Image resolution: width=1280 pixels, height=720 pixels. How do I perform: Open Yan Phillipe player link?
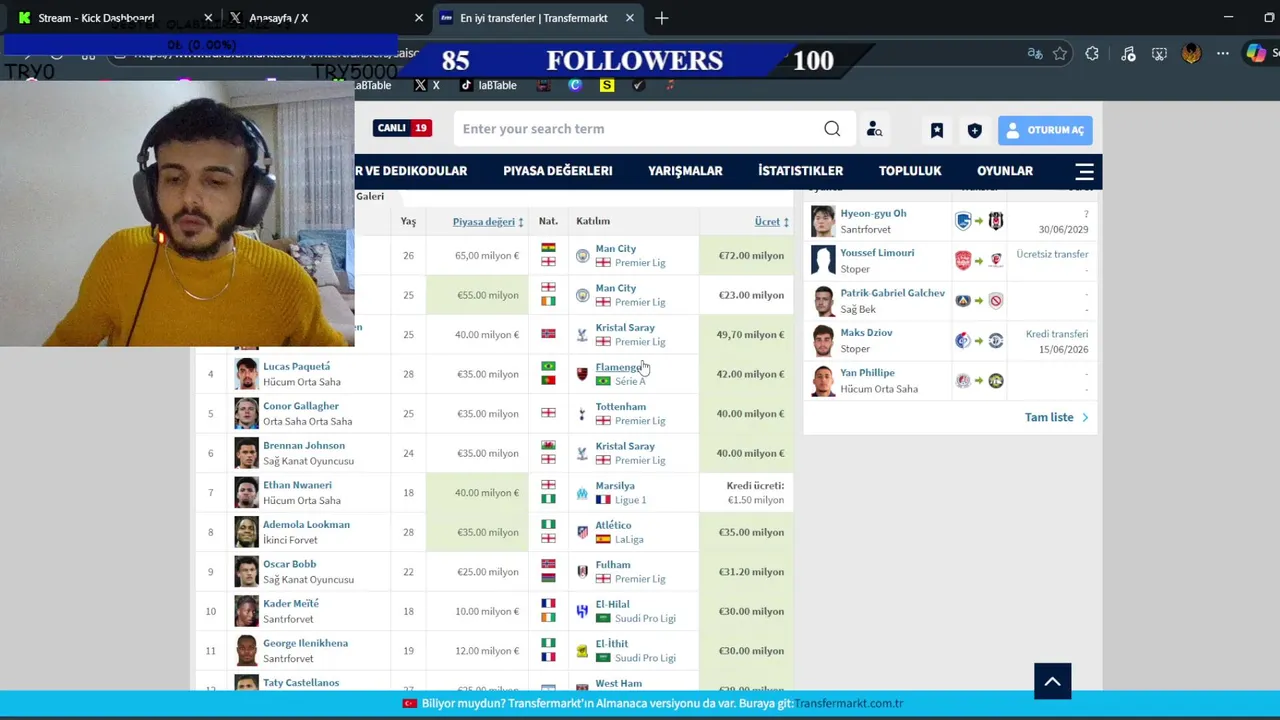point(867,372)
